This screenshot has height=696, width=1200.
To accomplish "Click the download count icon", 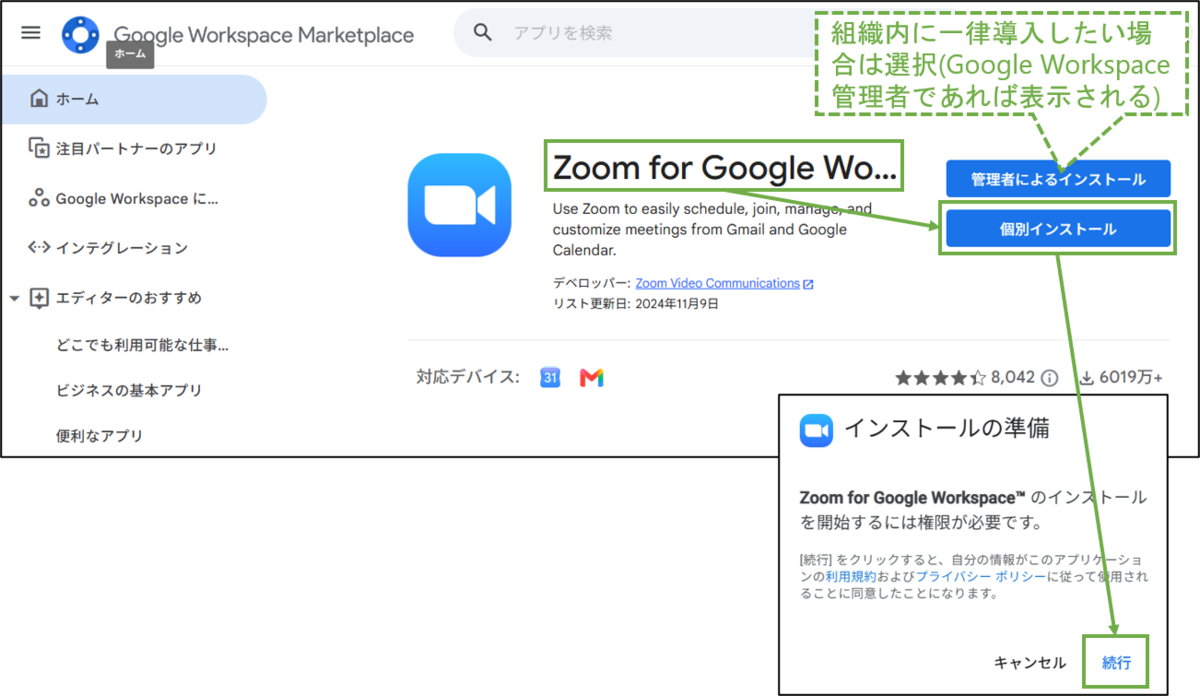I will coord(1087,378).
